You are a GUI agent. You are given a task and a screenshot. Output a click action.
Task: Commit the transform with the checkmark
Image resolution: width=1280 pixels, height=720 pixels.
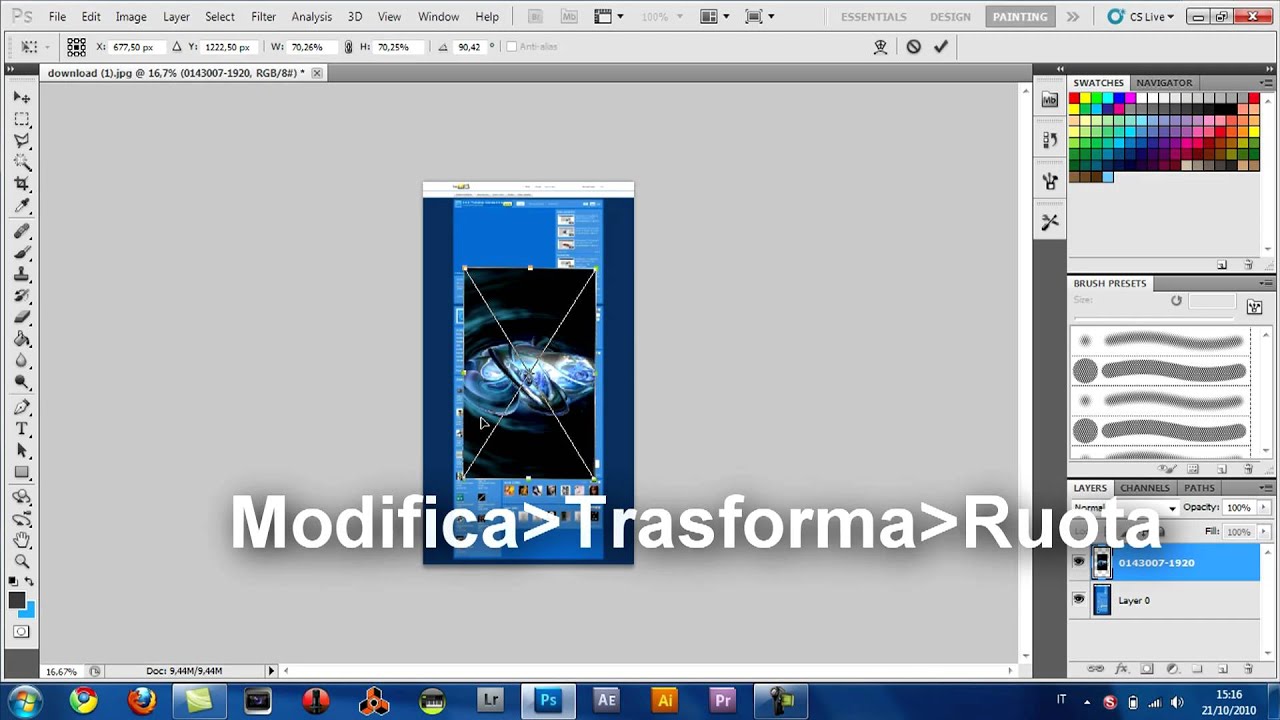tap(941, 46)
